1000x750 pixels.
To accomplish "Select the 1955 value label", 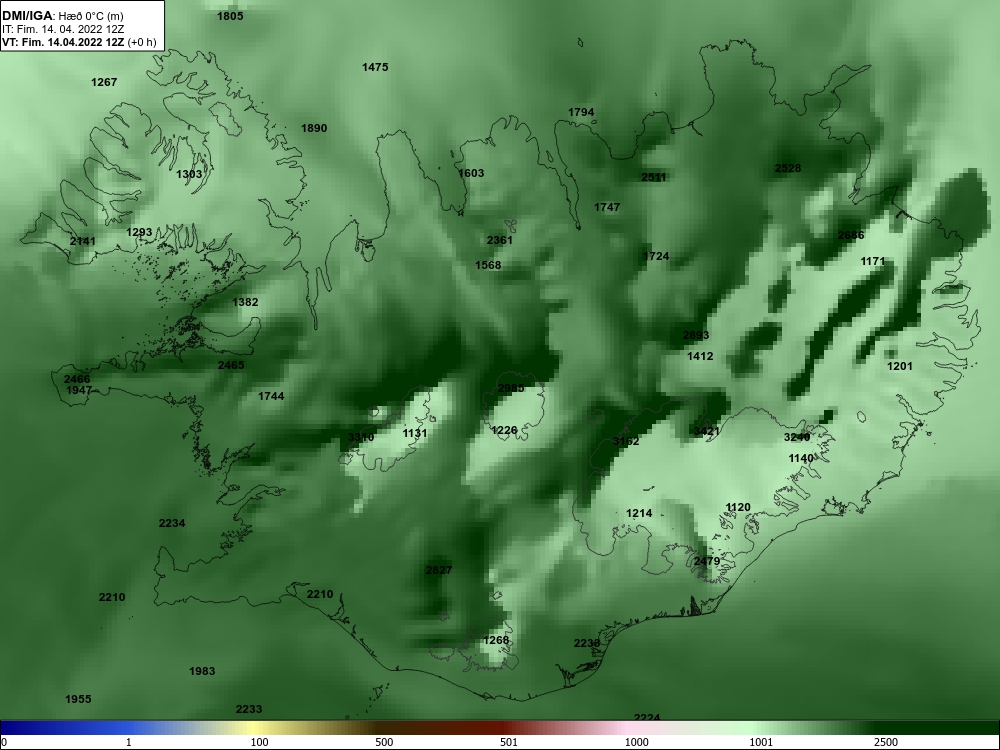I will (78, 700).
